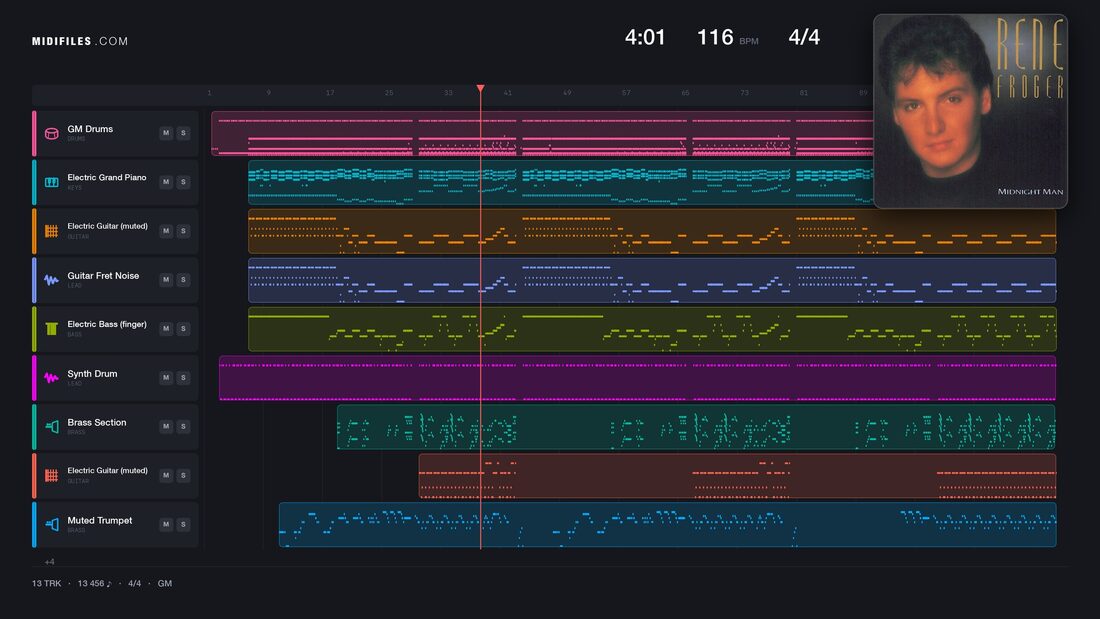Click bar 17 on the timeline ruler
Viewport: 1100px width, 619px height.
pyautogui.click(x=330, y=93)
